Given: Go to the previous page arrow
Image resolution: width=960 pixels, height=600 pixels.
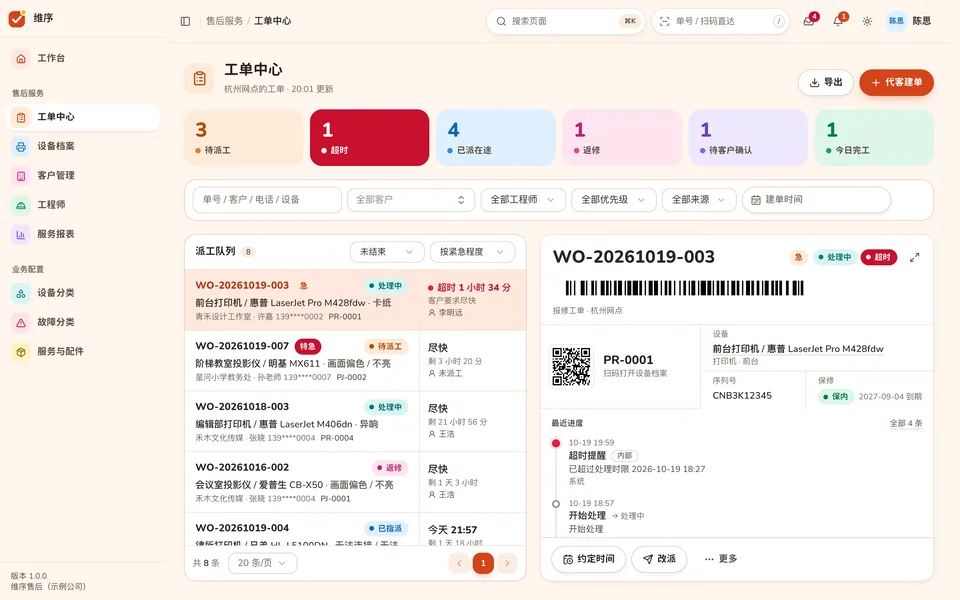Looking at the screenshot, I should [x=459, y=563].
